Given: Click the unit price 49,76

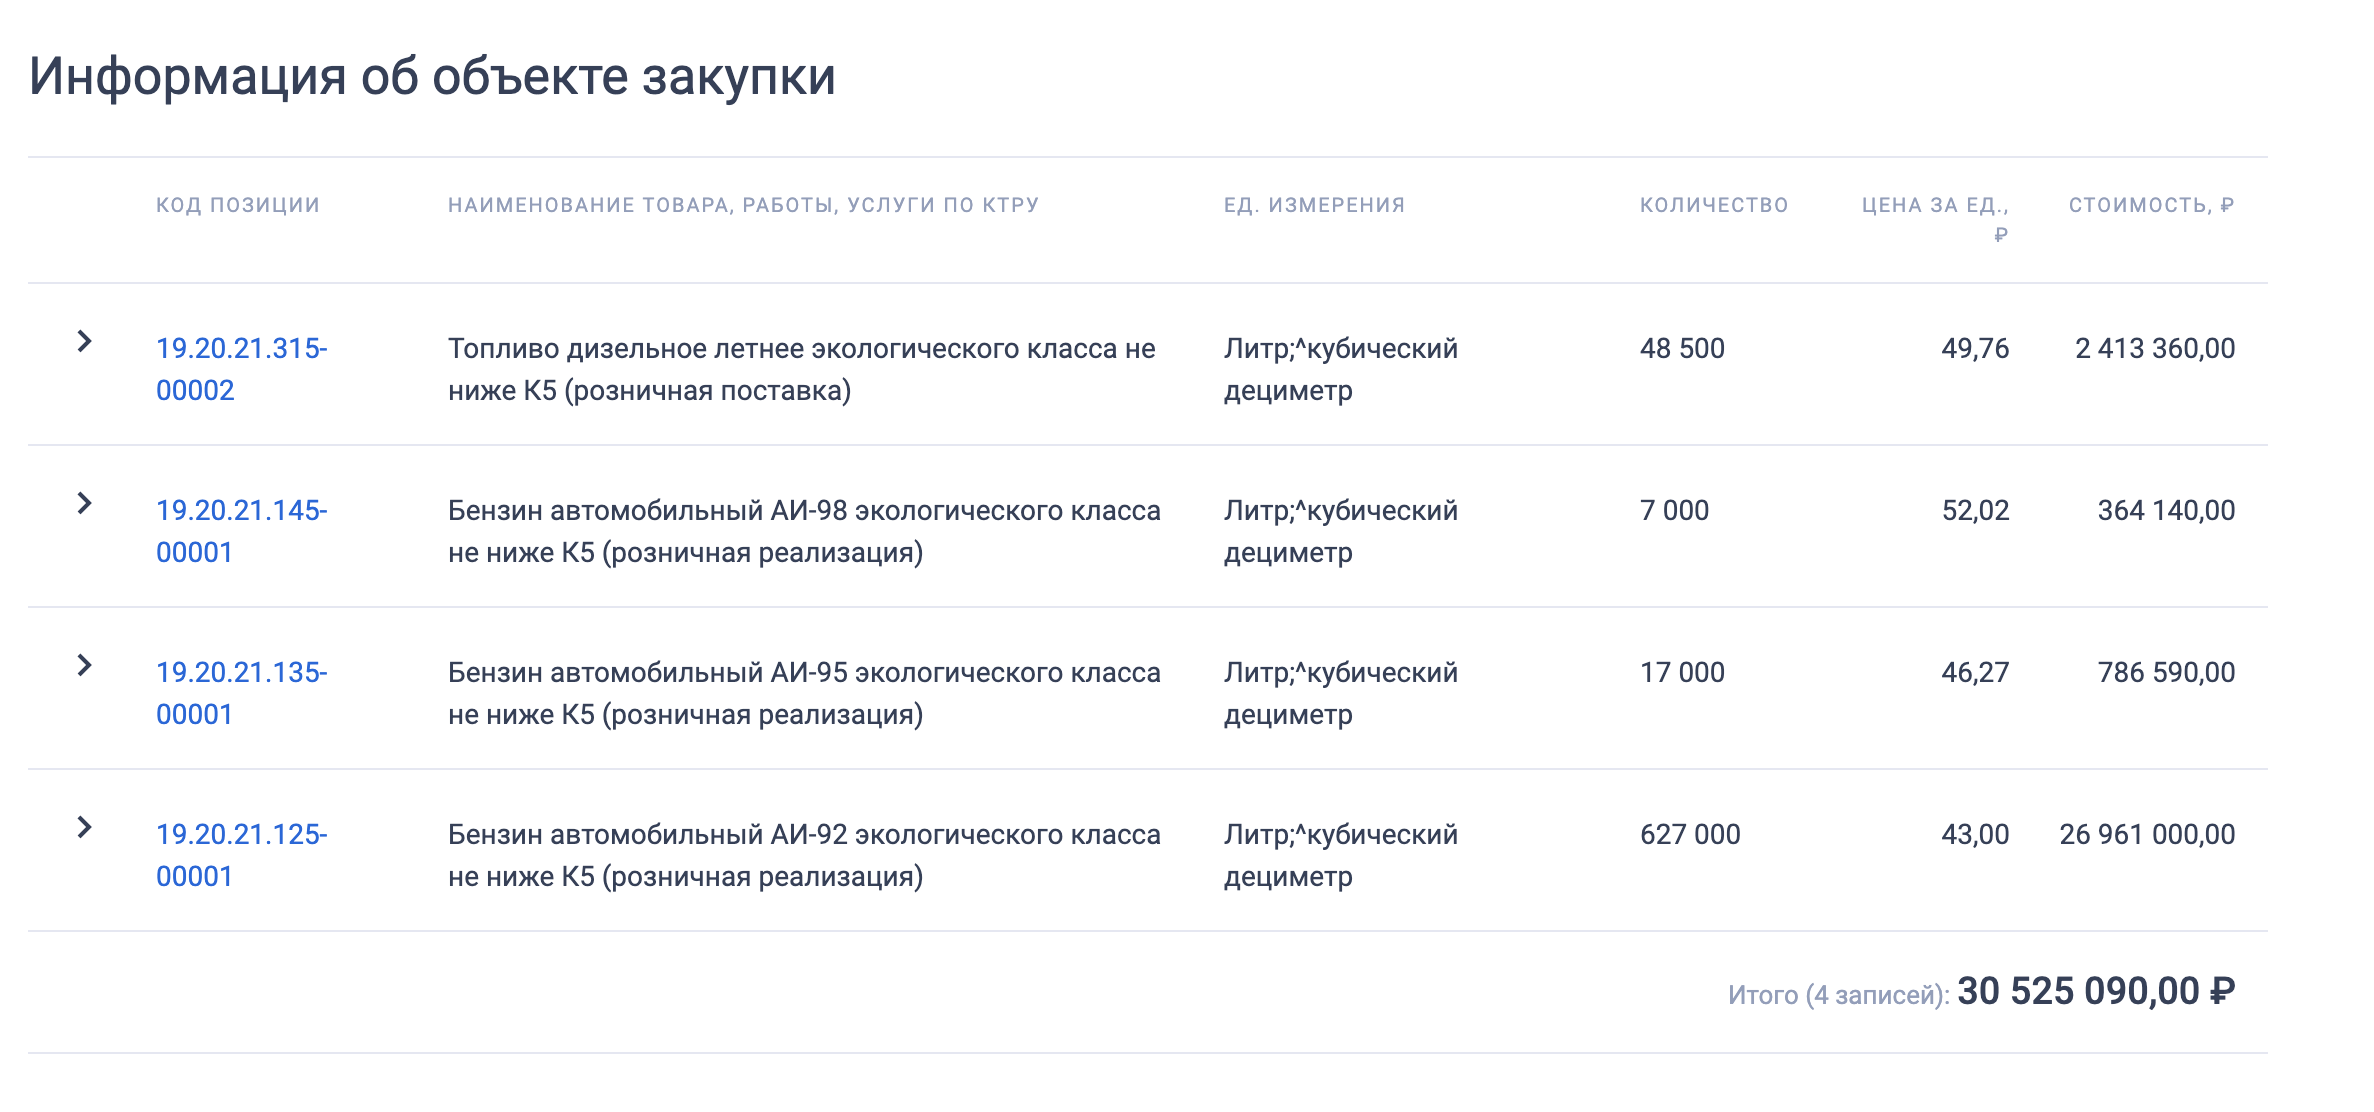Looking at the screenshot, I should click(x=1975, y=348).
